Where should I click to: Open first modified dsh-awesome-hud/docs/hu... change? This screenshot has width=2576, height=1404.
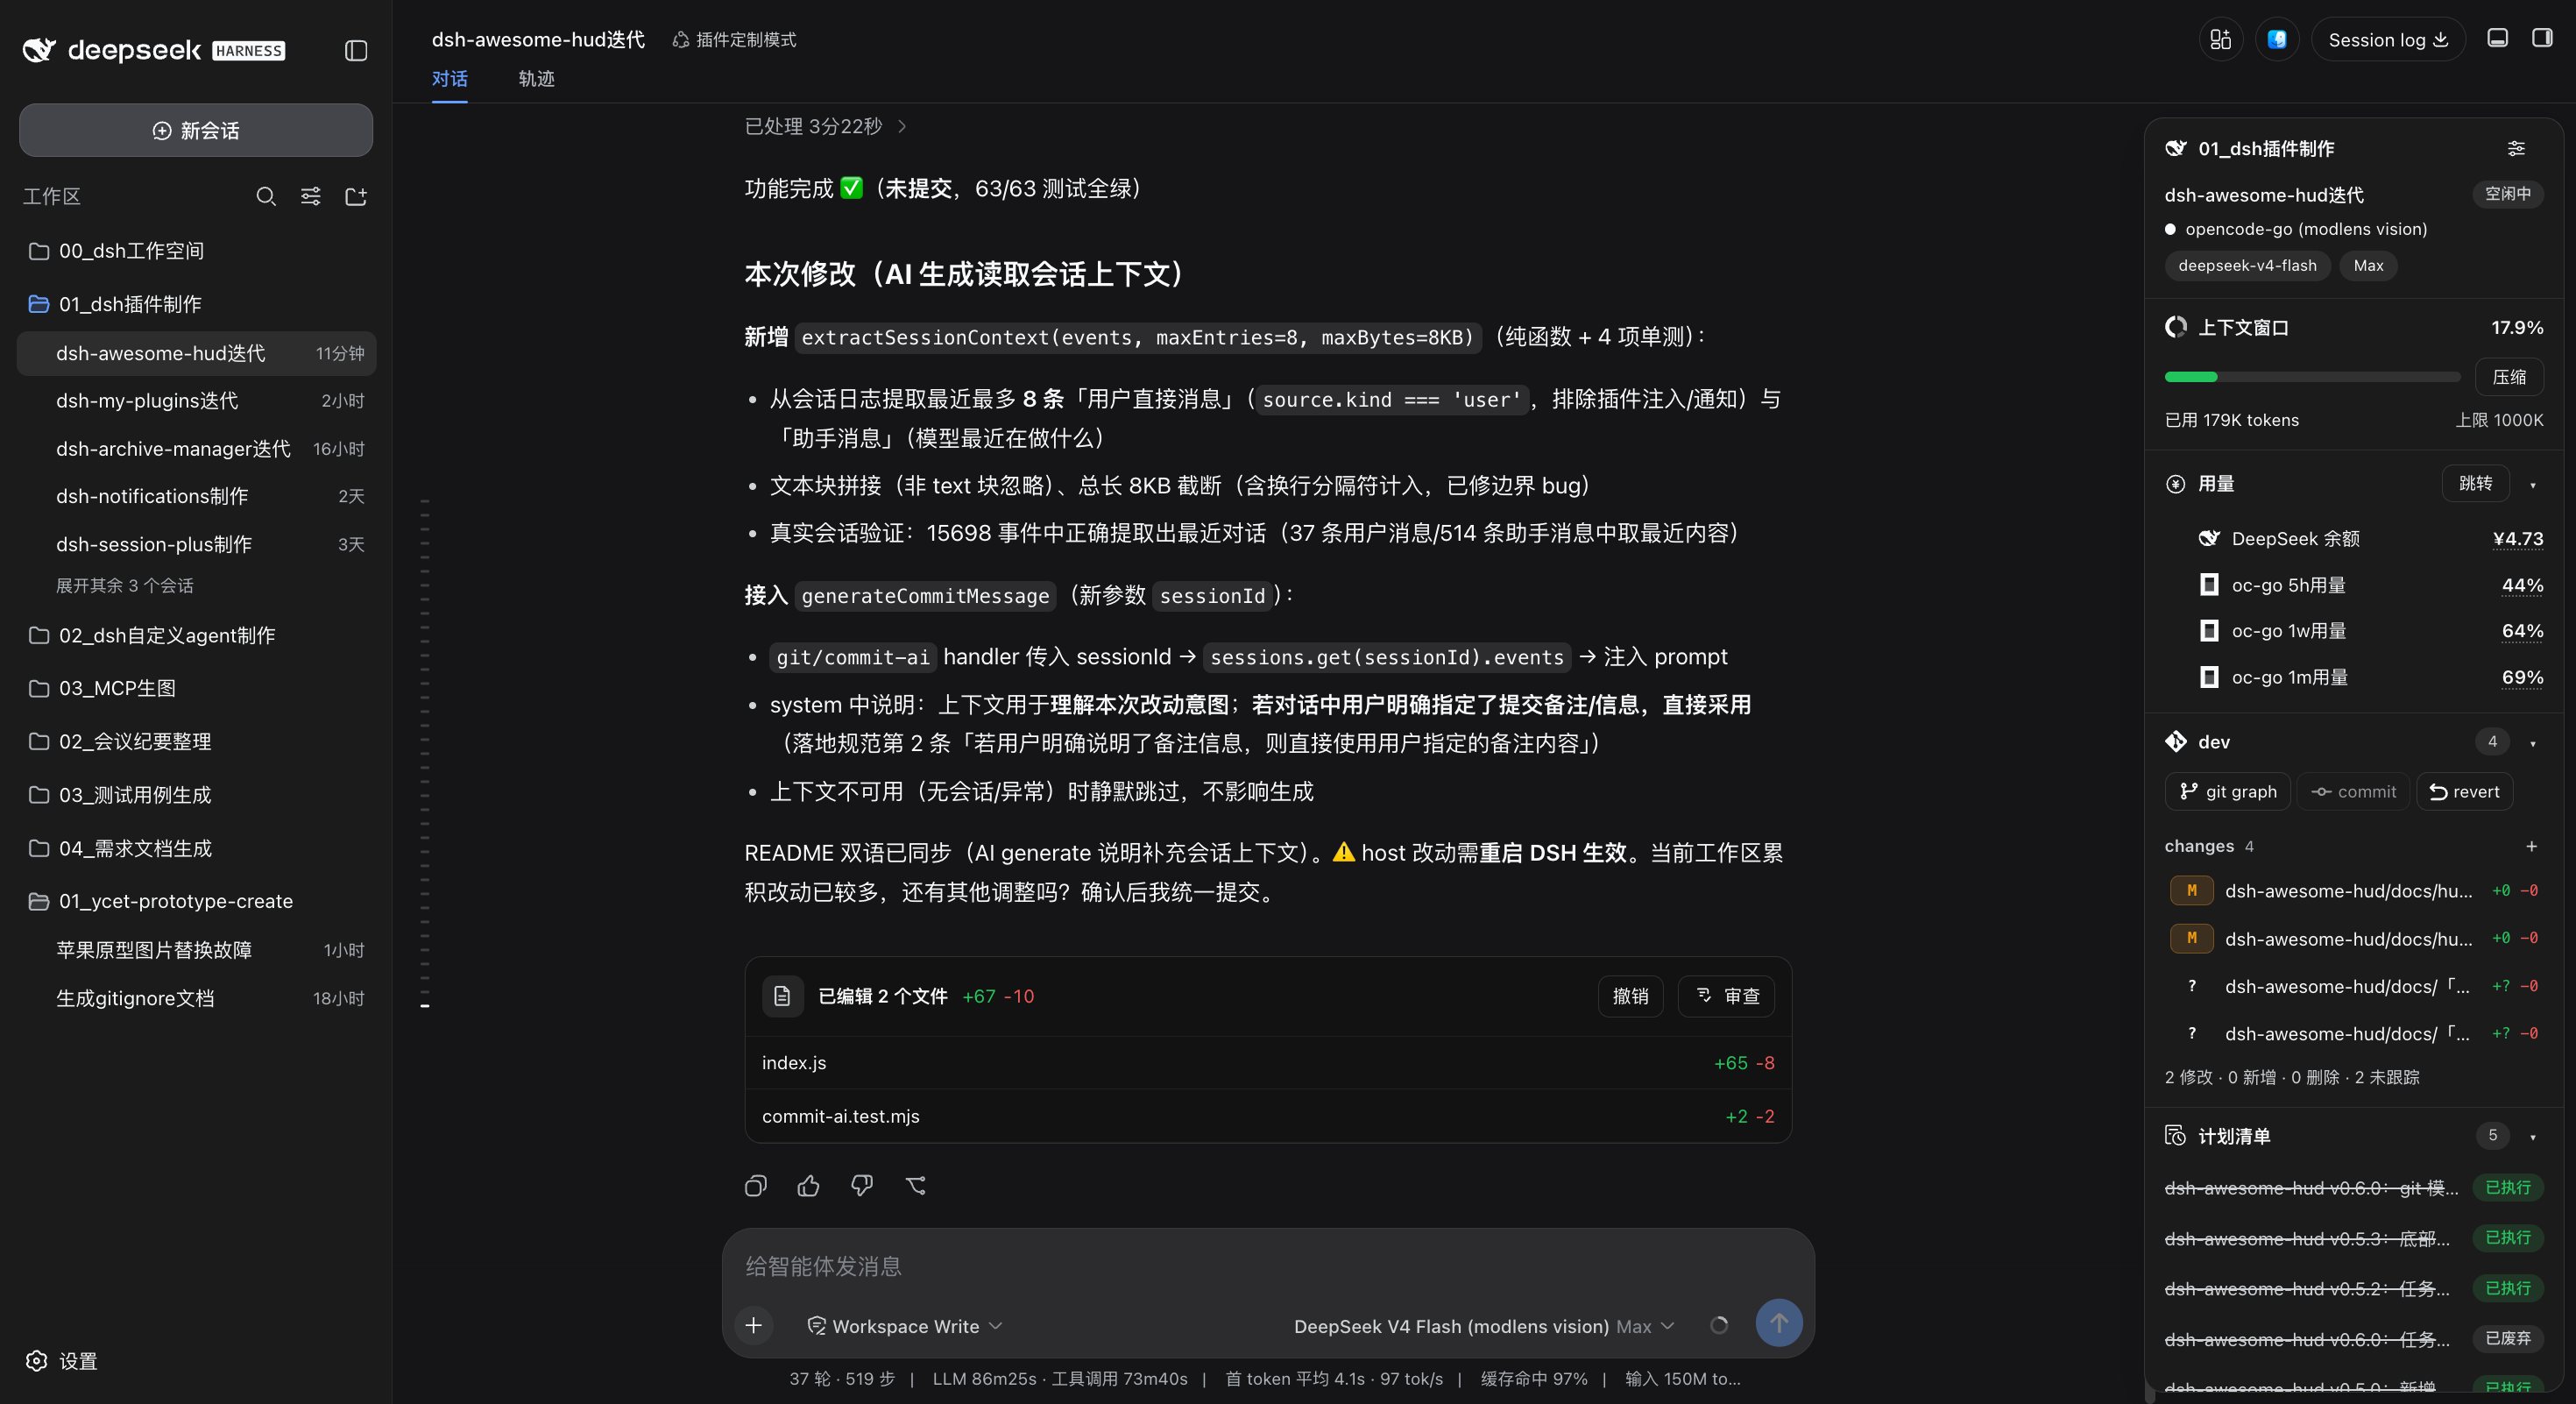click(x=2354, y=891)
